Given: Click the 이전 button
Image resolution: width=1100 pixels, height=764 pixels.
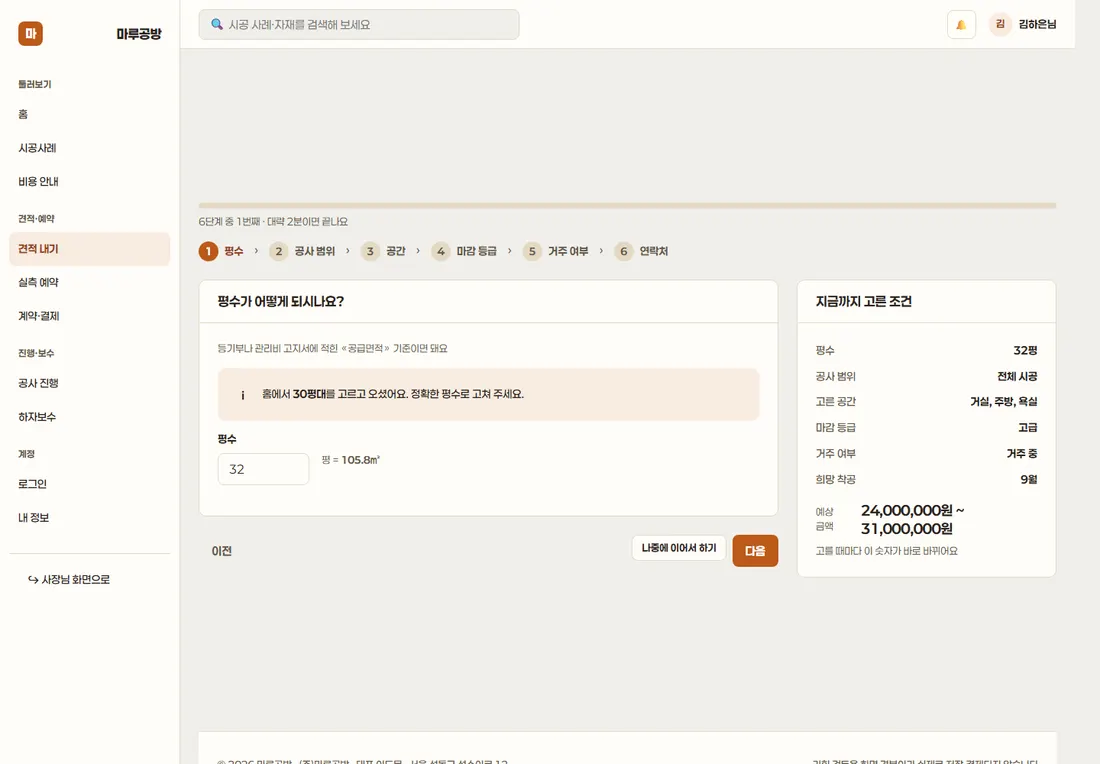Looking at the screenshot, I should tap(222, 551).
